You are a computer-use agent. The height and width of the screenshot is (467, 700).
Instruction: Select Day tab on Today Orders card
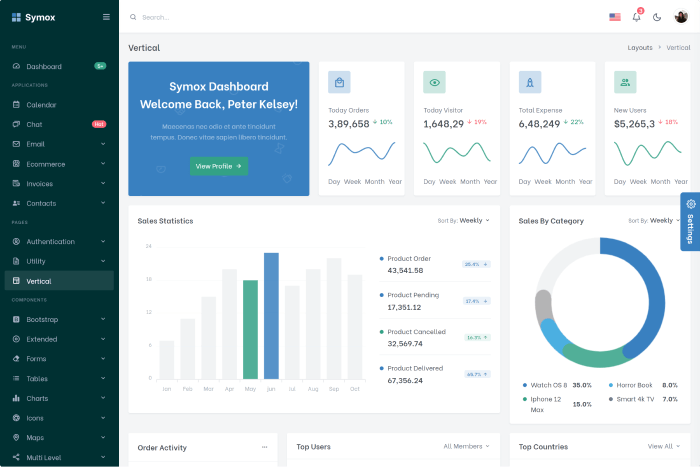[x=334, y=182]
